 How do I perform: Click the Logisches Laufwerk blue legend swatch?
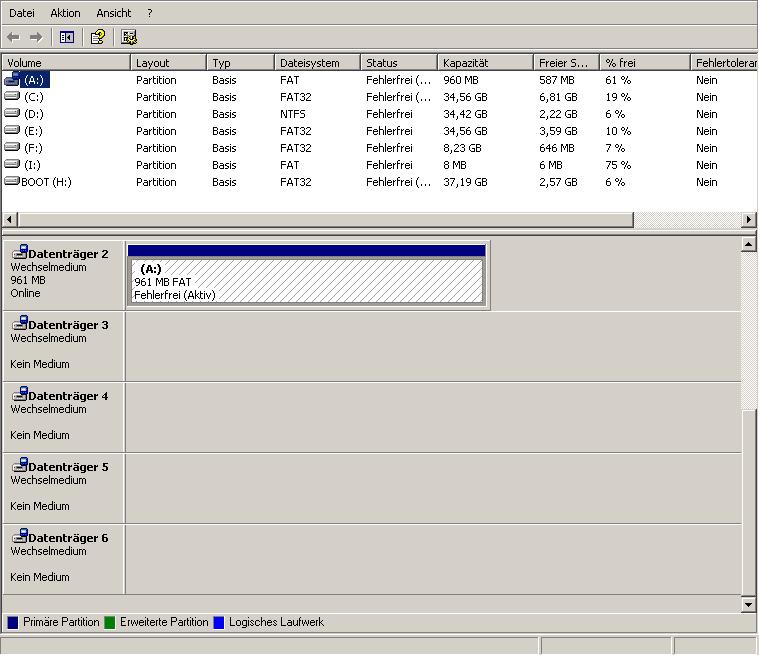219,622
